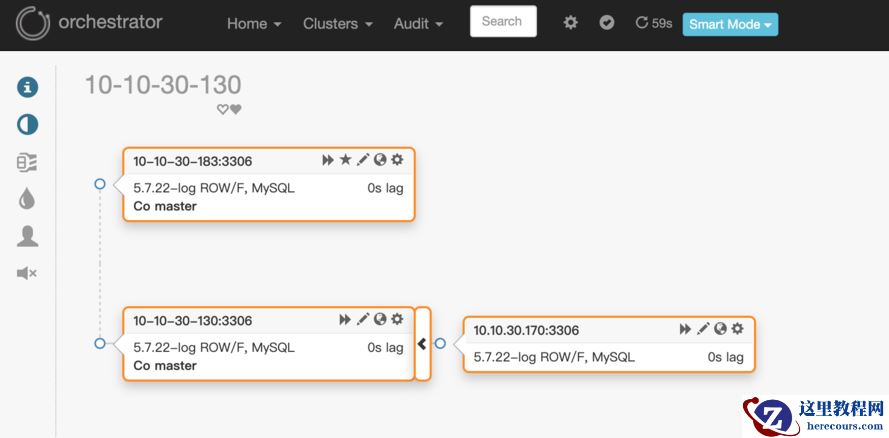Screen dimensions: 889x438
Task: Open gear settings on 10.10.30.170:3306
Action: tap(737, 329)
